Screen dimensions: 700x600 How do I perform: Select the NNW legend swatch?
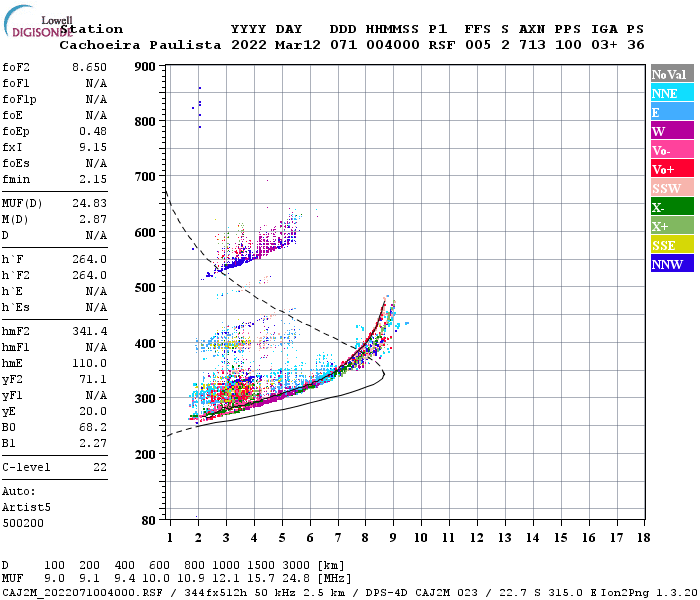(672, 263)
